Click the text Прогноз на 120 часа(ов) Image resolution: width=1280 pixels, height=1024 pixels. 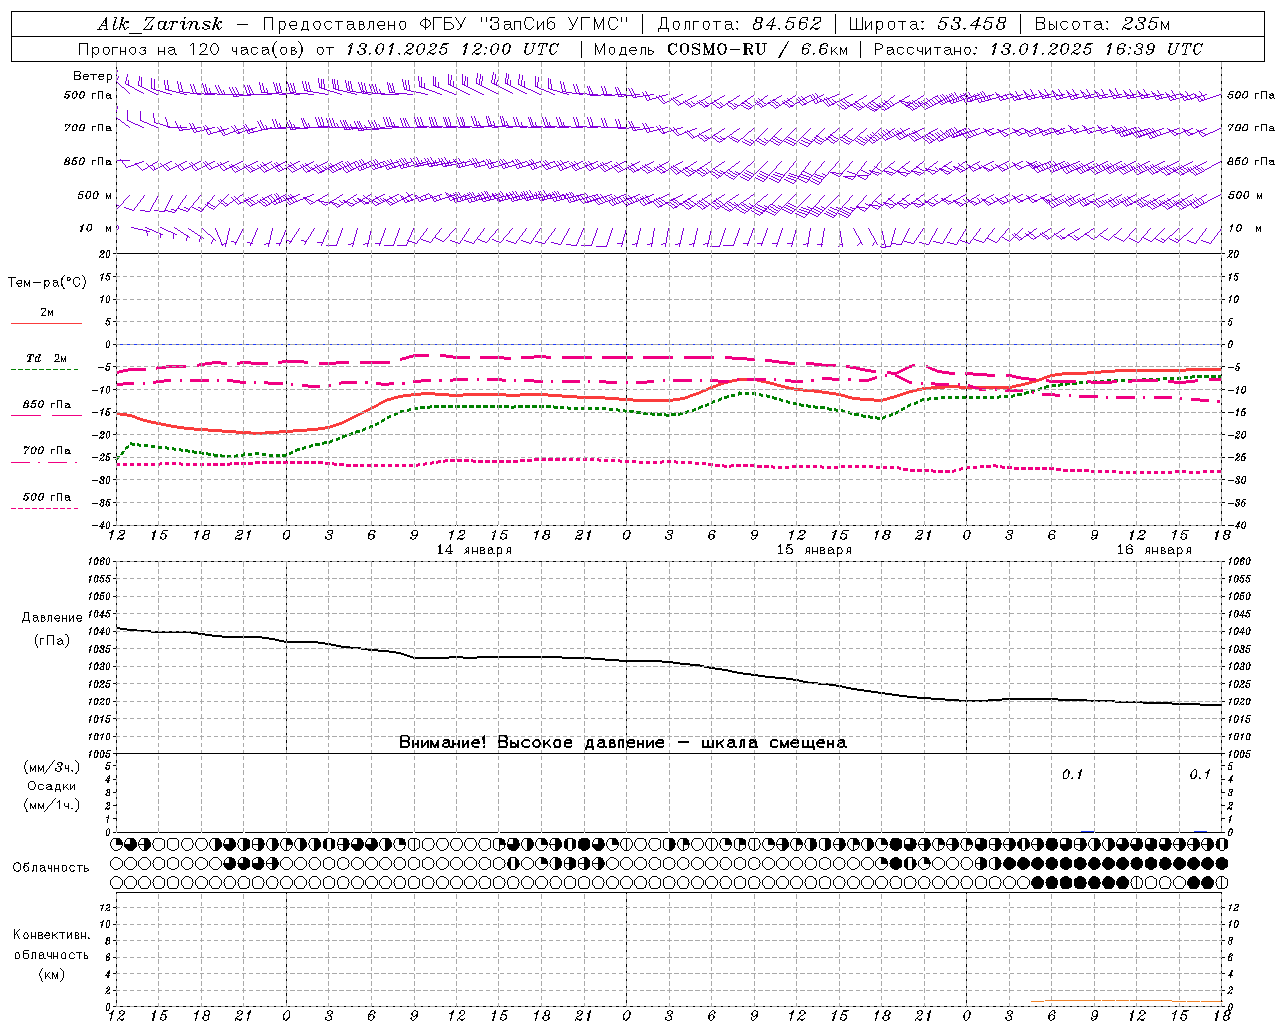coord(192,49)
